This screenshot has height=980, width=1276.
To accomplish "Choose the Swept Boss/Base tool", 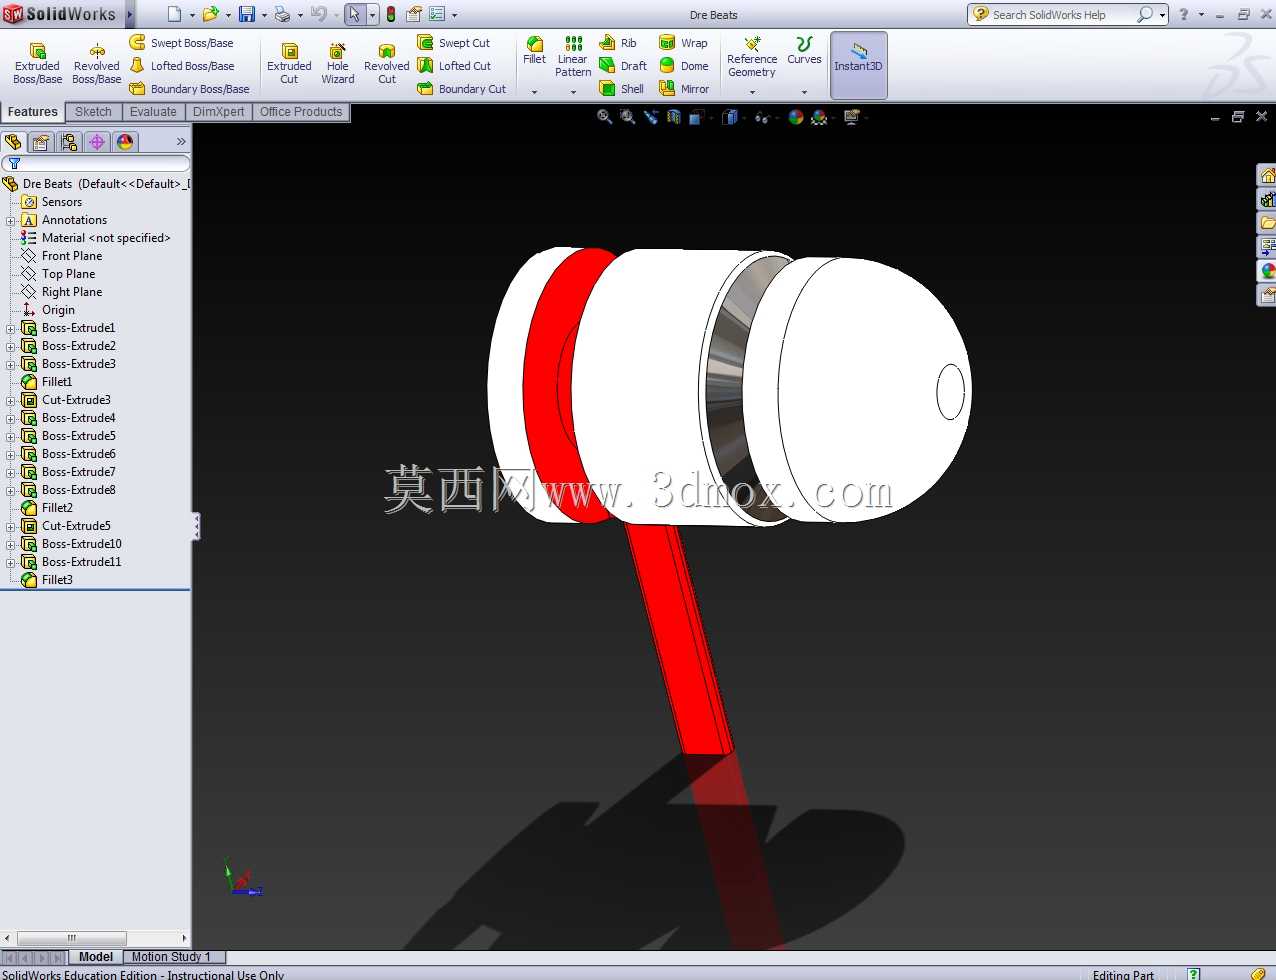I will coord(181,43).
